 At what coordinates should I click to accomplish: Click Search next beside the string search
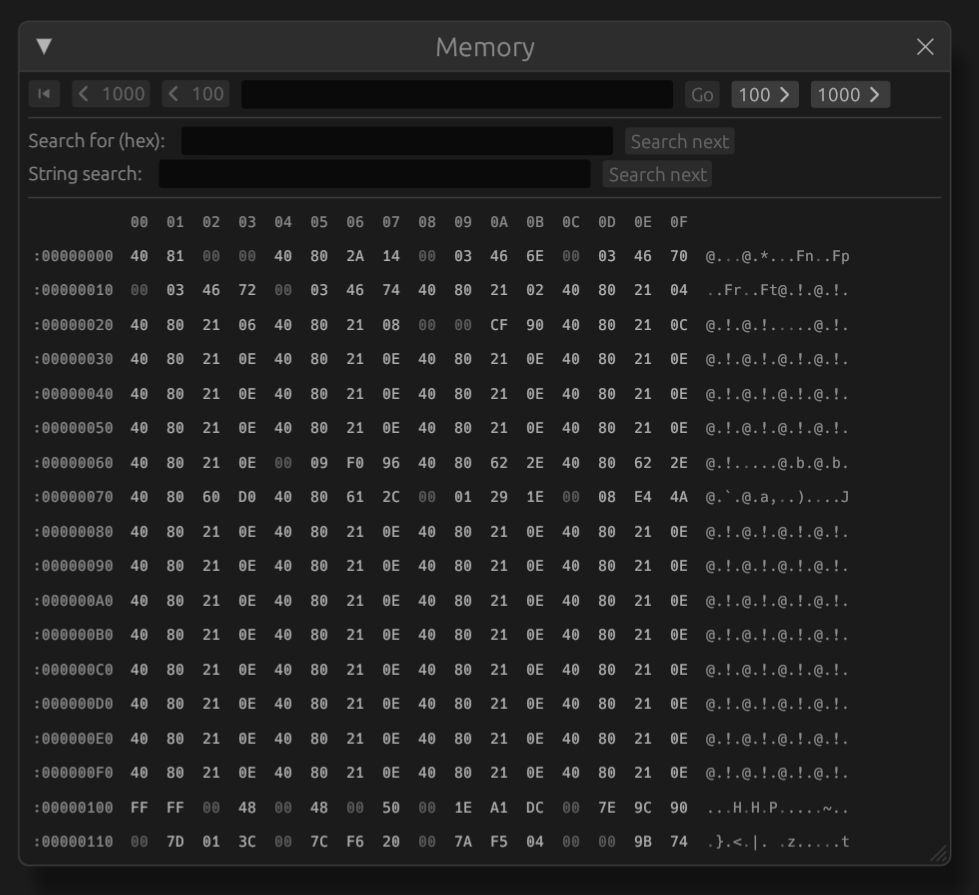coord(657,174)
